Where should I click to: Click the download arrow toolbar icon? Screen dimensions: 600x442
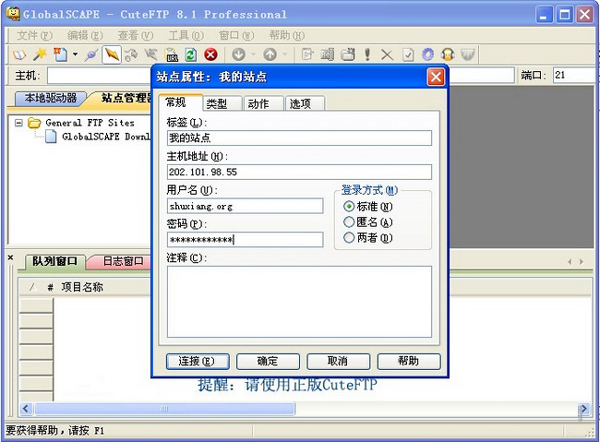coord(238,54)
